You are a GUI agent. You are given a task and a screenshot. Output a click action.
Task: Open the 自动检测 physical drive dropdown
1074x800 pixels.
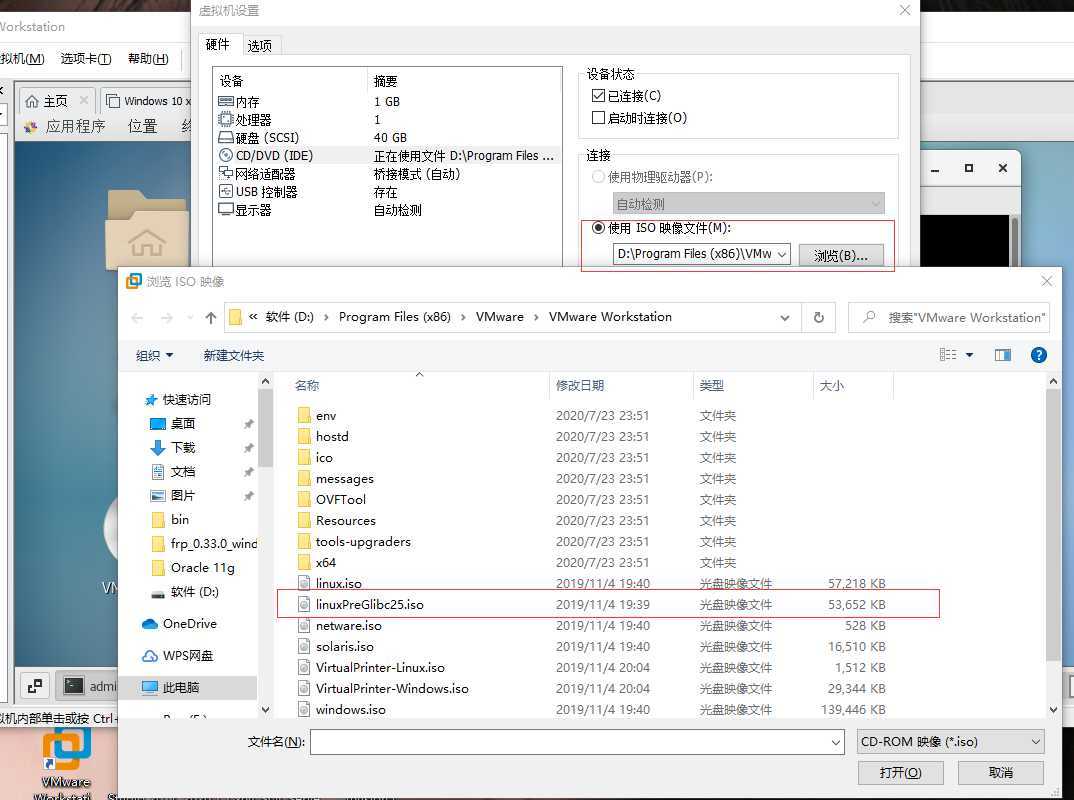click(875, 203)
